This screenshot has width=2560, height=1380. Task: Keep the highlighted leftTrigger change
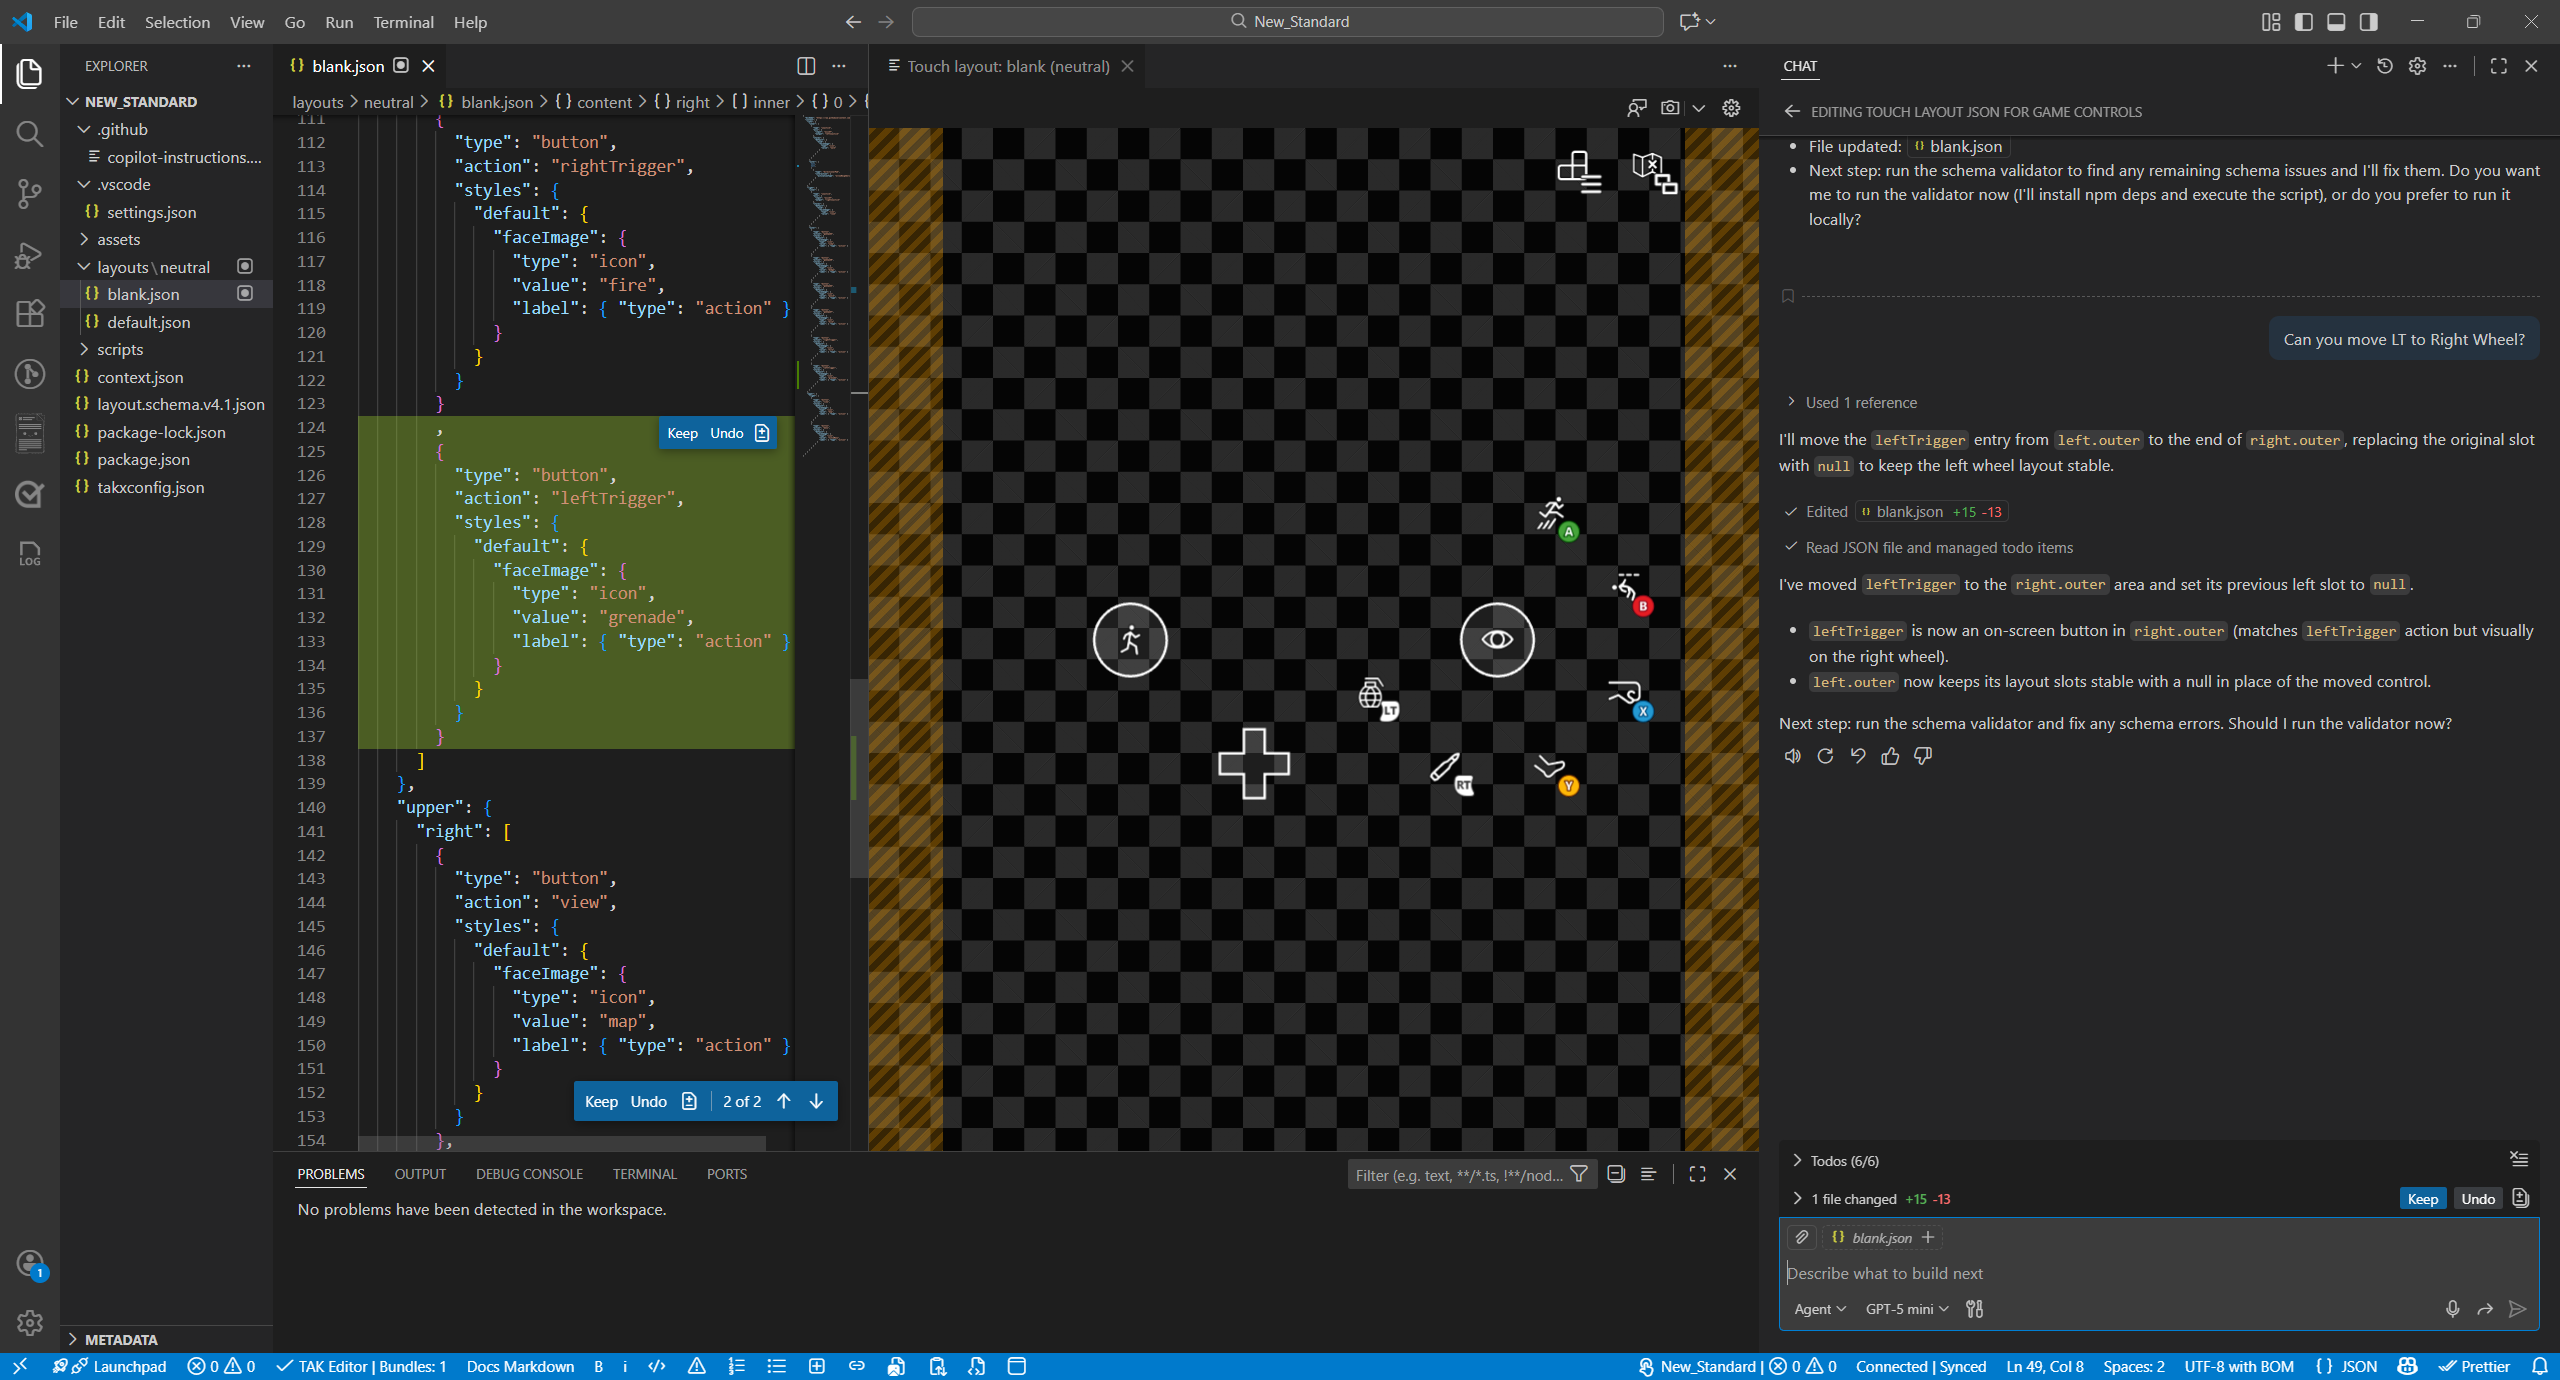pyautogui.click(x=682, y=433)
